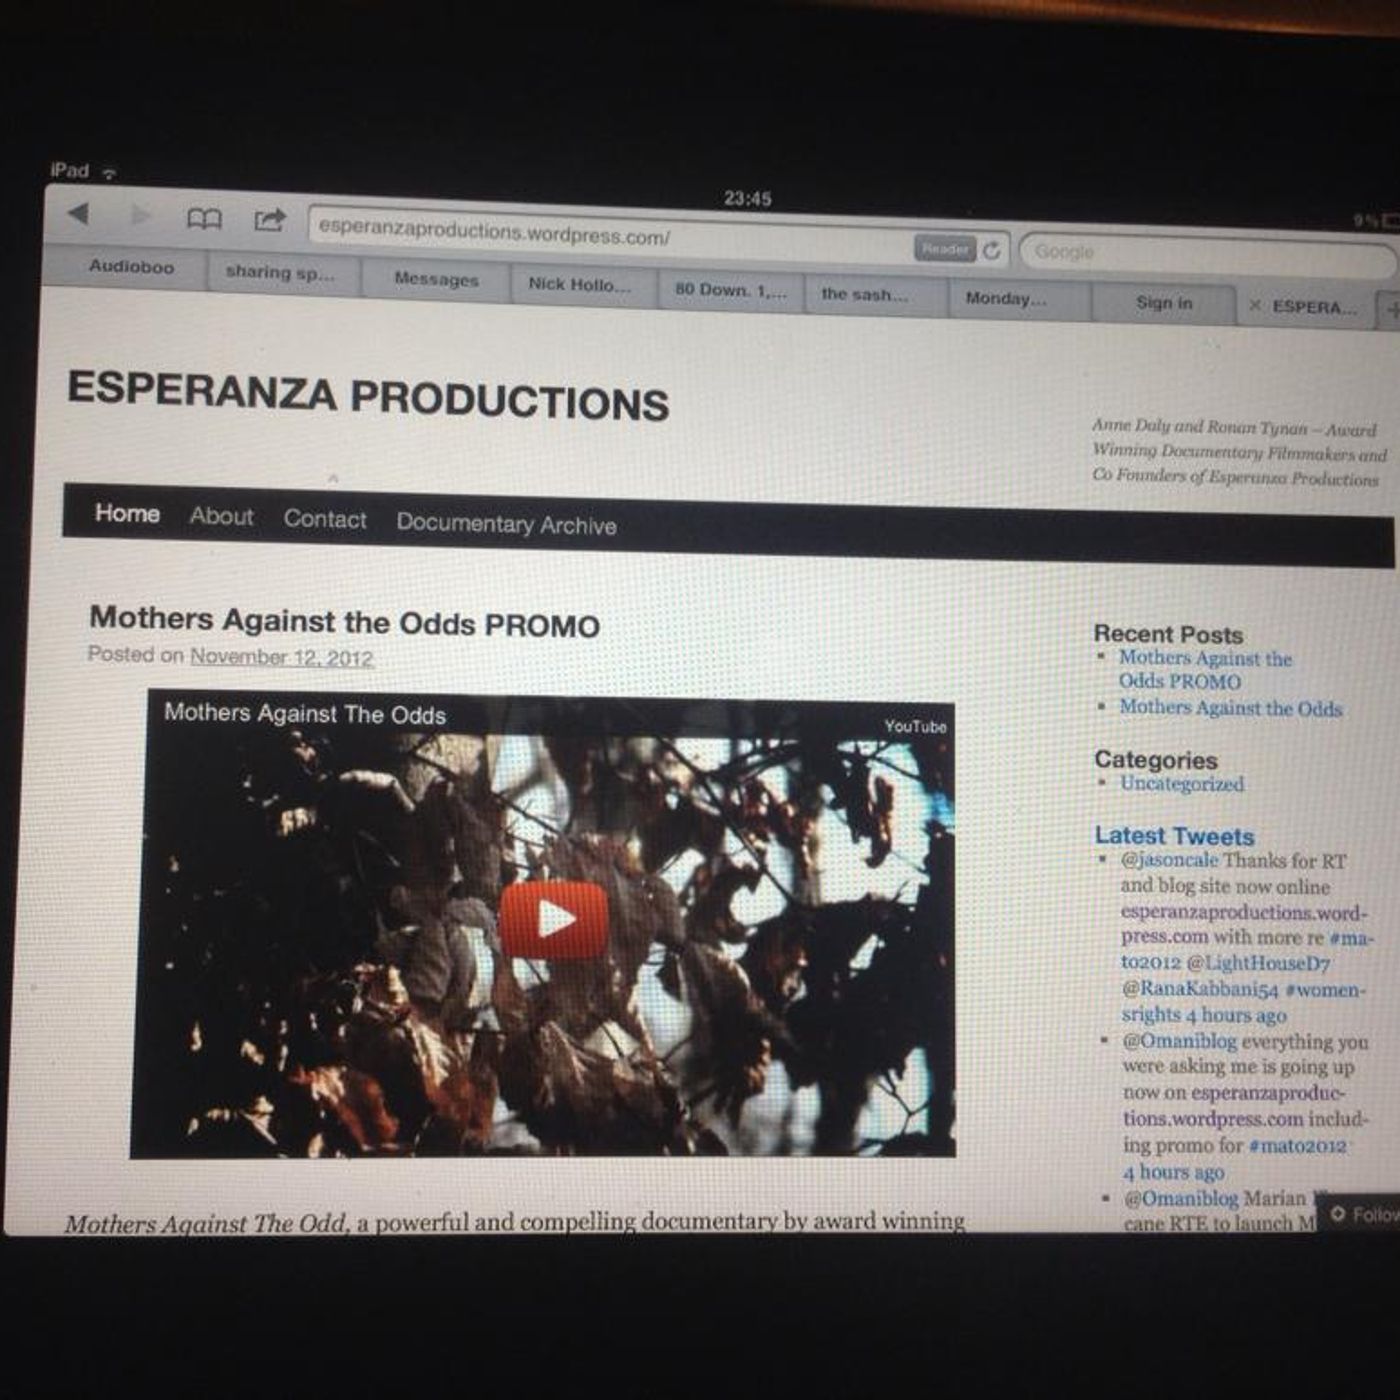Viewport: 1400px width, 1400px height.
Task: Activate the Reader button in address bar
Action: pyautogui.click(x=944, y=248)
